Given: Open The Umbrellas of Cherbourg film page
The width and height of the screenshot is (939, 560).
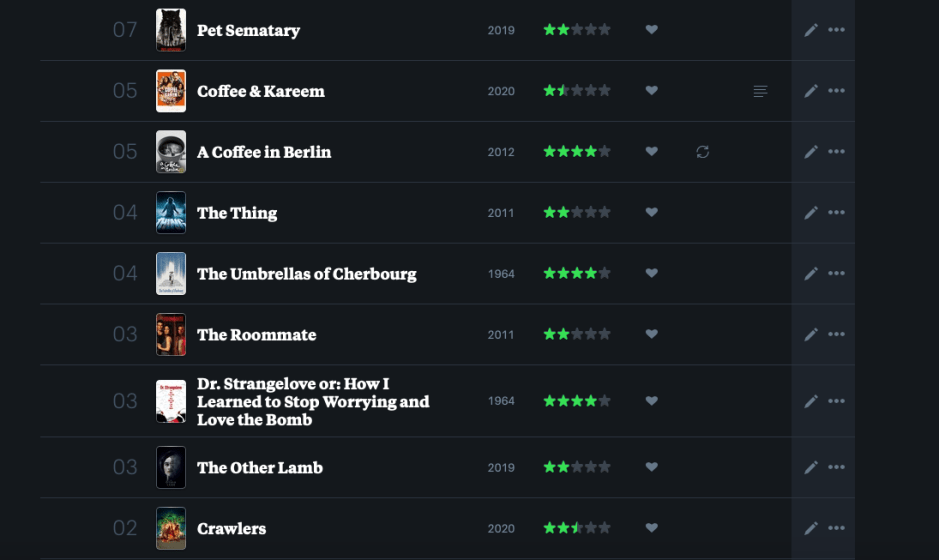Looking at the screenshot, I should coord(306,274).
